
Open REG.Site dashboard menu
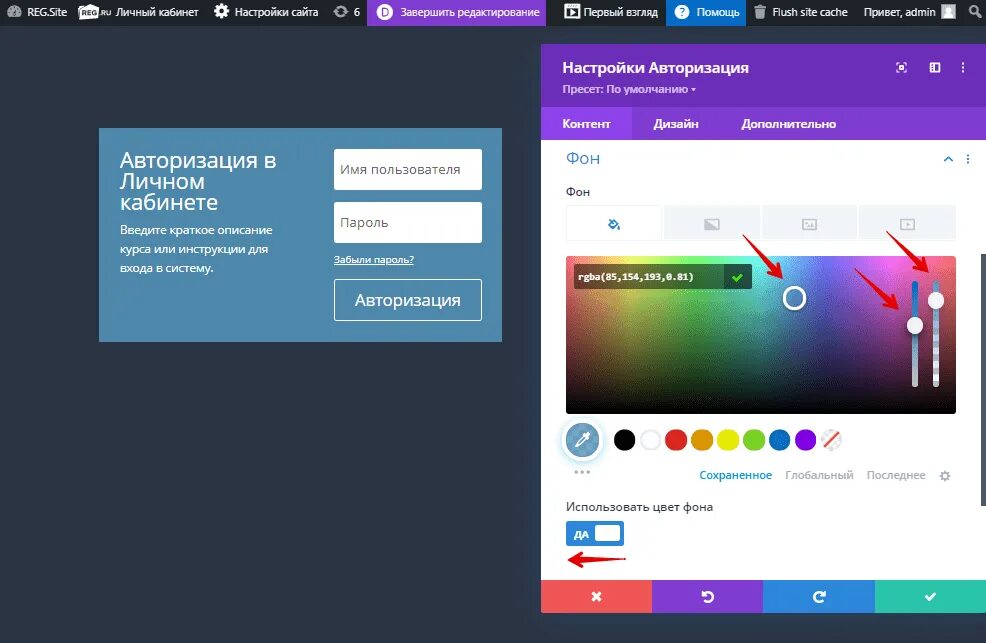coord(36,12)
